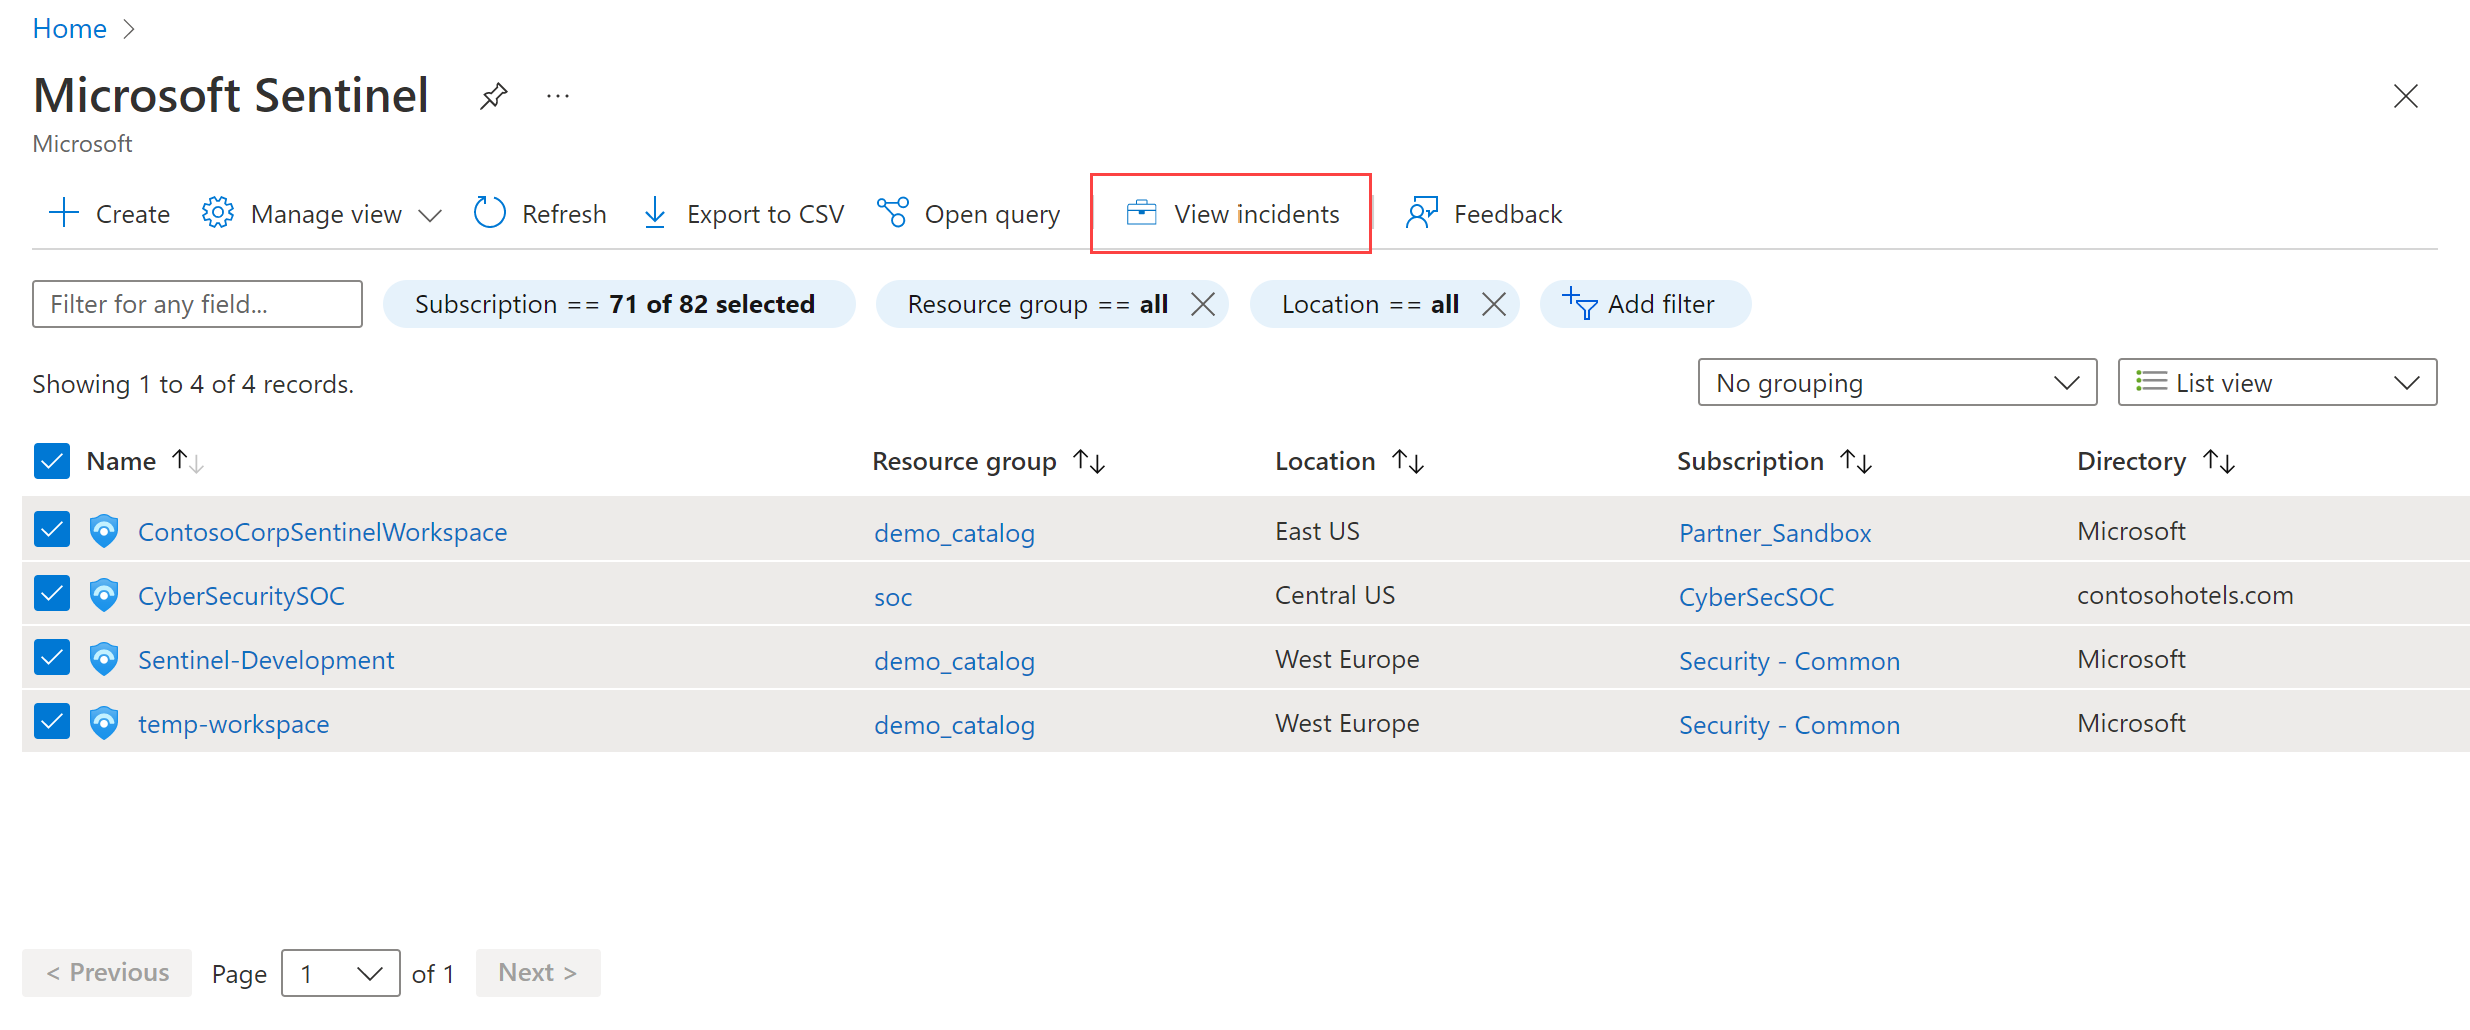The image size is (2470, 1030).
Task: Pin Microsoft Sentinel using the pin icon
Action: pyautogui.click(x=493, y=95)
